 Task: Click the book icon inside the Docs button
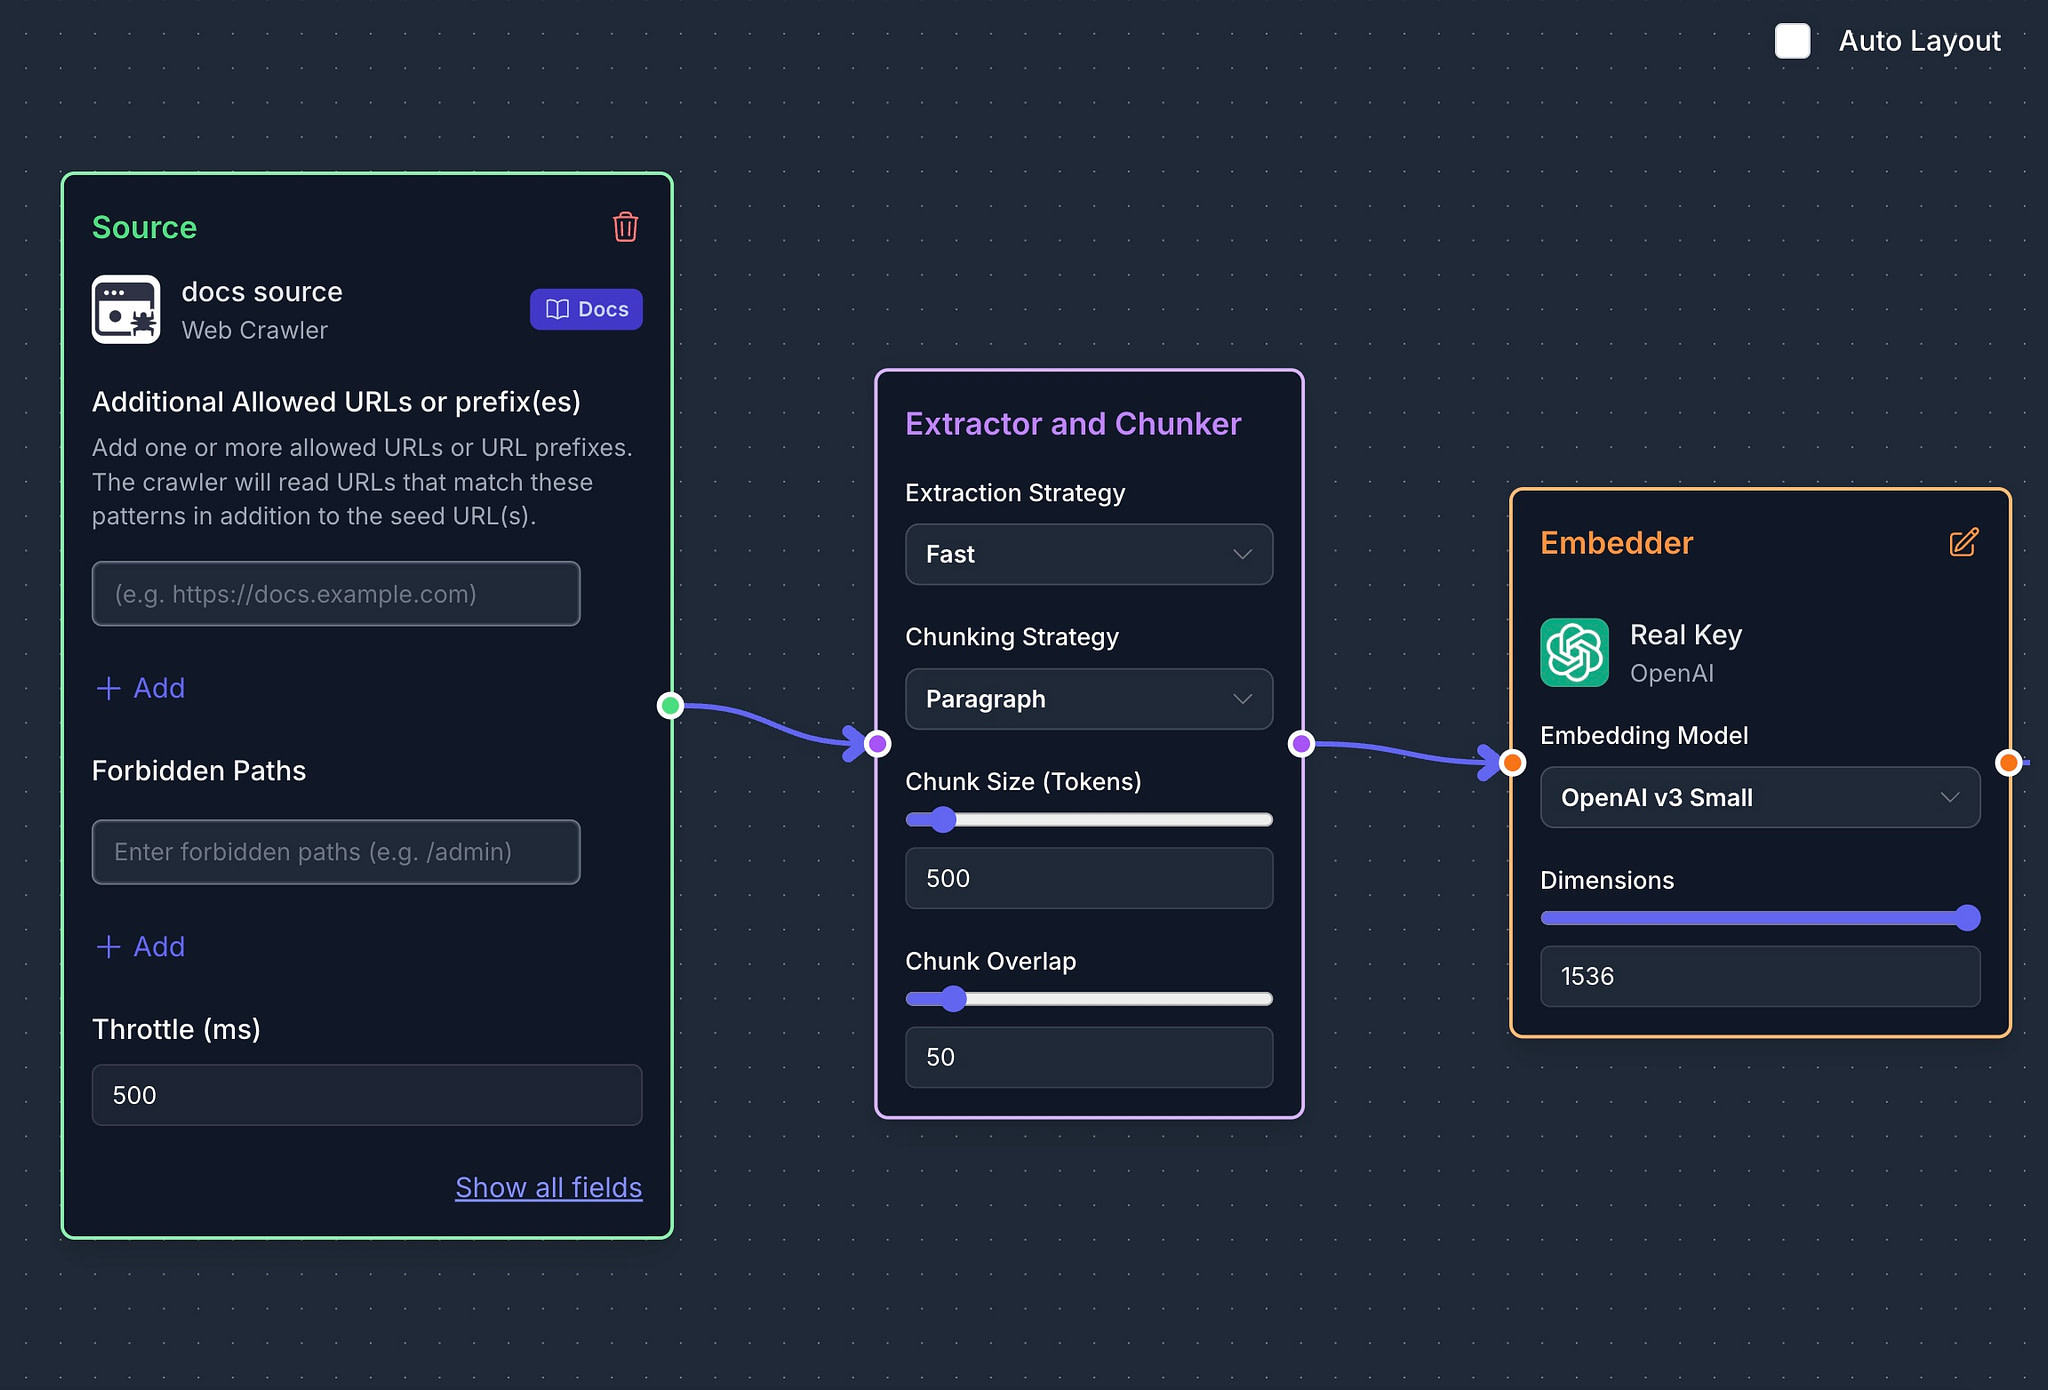[x=557, y=309]
